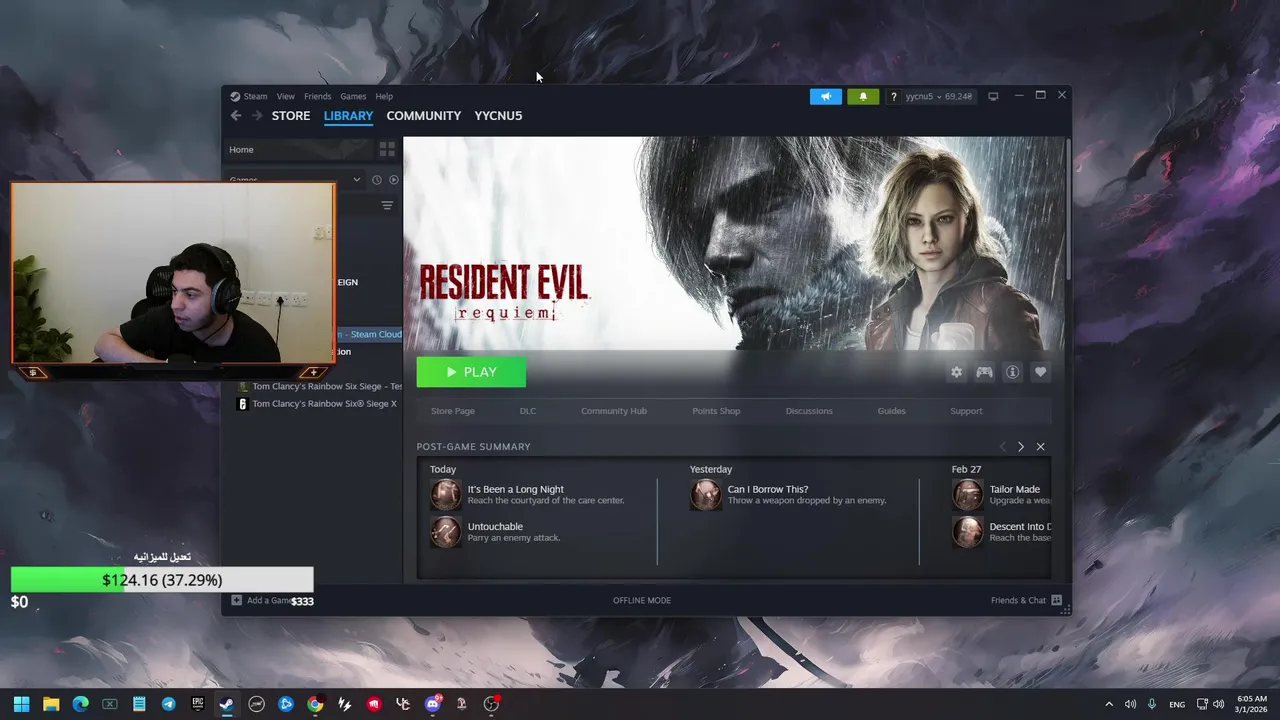Launch the game with PLAY button
The width and height of the screenshot is (1280, 720).
point(471,372)
